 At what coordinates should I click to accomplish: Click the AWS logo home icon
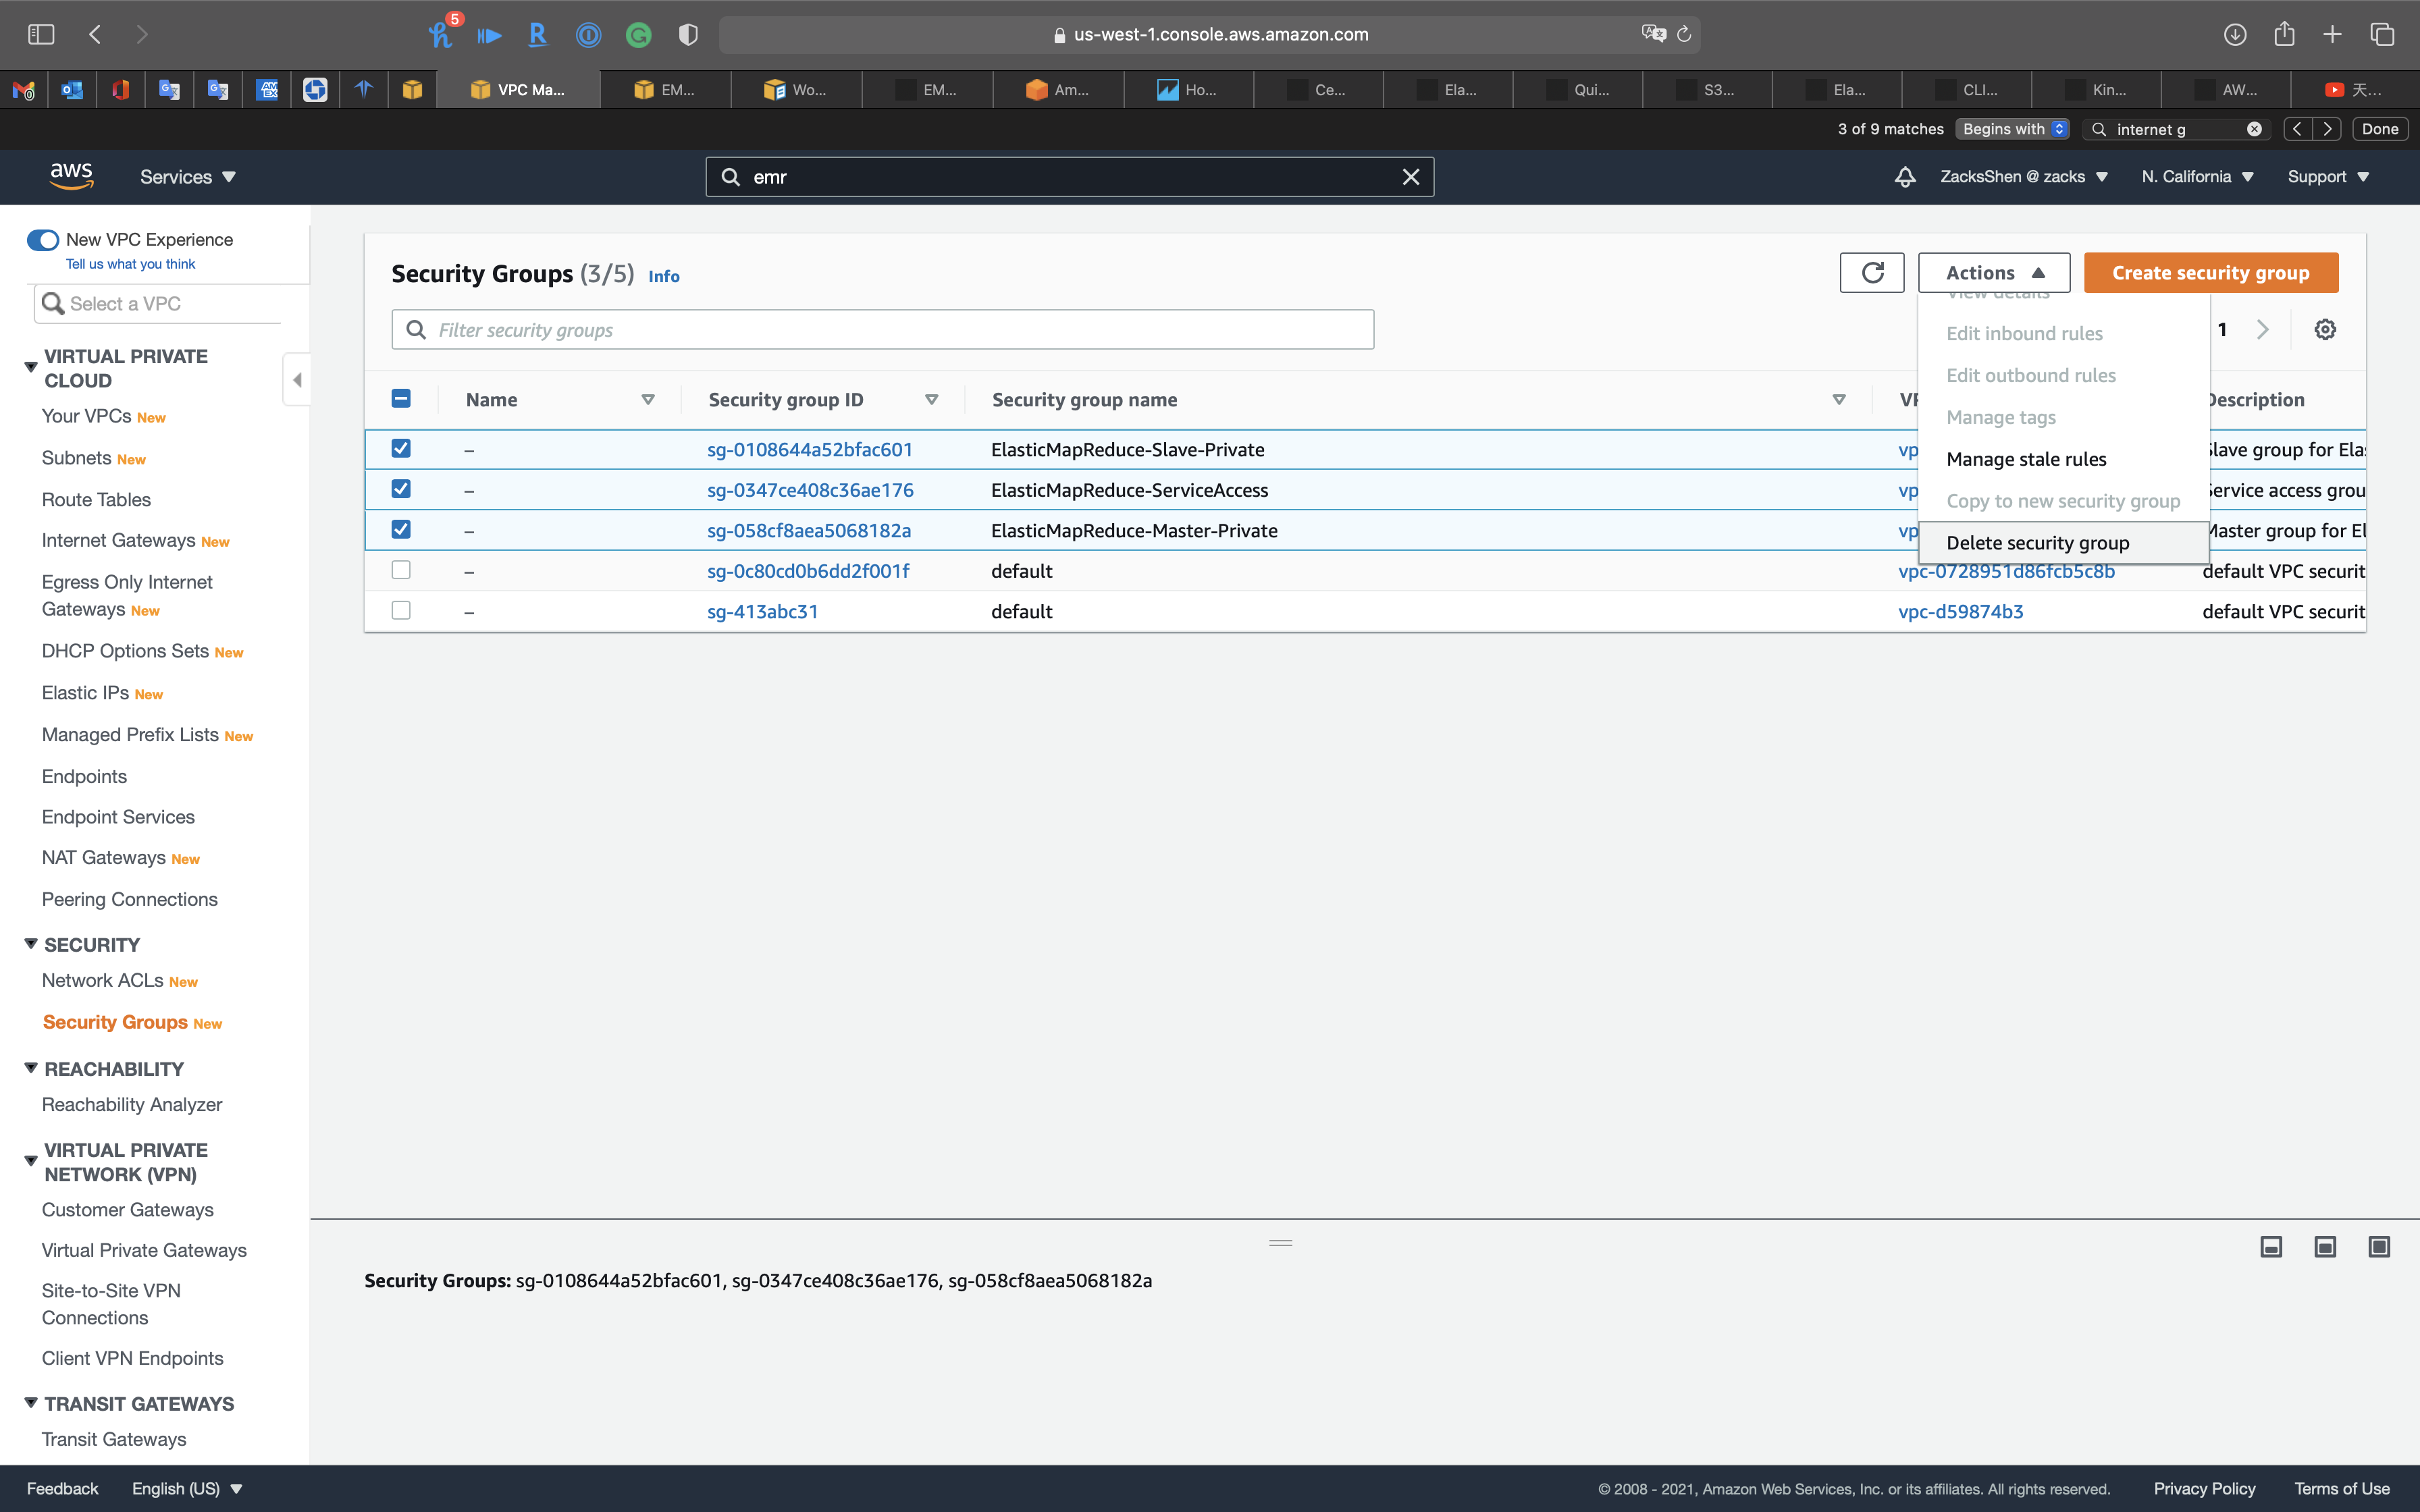coord(71,176)
